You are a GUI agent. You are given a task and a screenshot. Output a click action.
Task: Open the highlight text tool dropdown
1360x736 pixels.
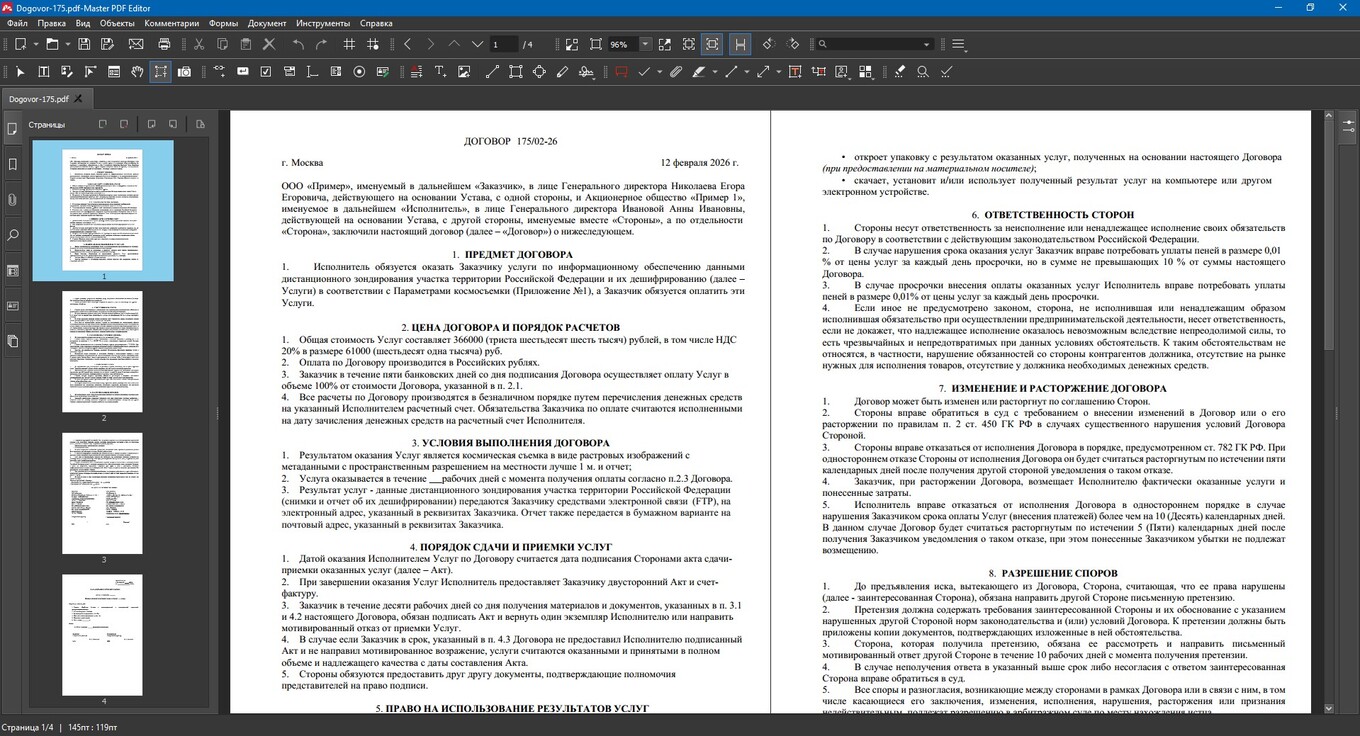click(715, 72)
